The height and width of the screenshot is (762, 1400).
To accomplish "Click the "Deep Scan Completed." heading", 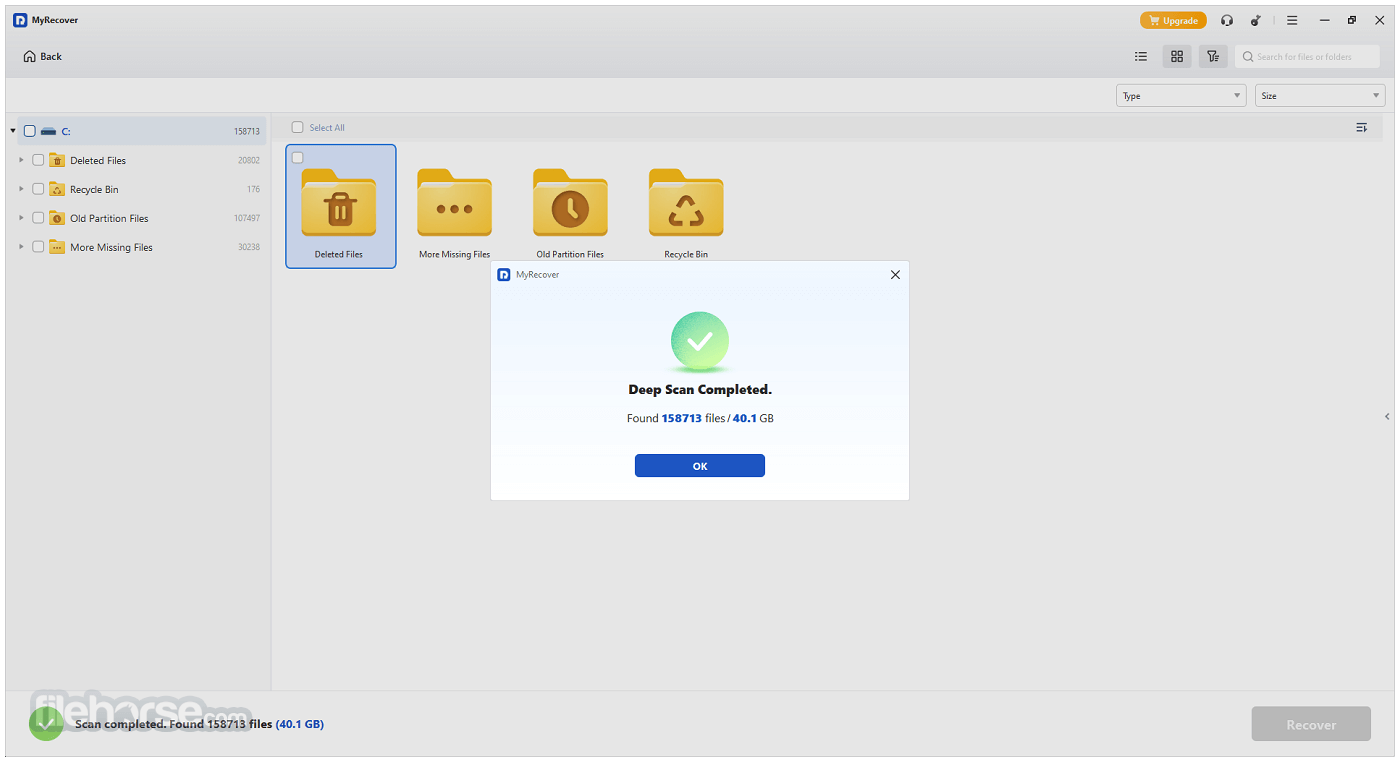I will [x=700, y=390].
